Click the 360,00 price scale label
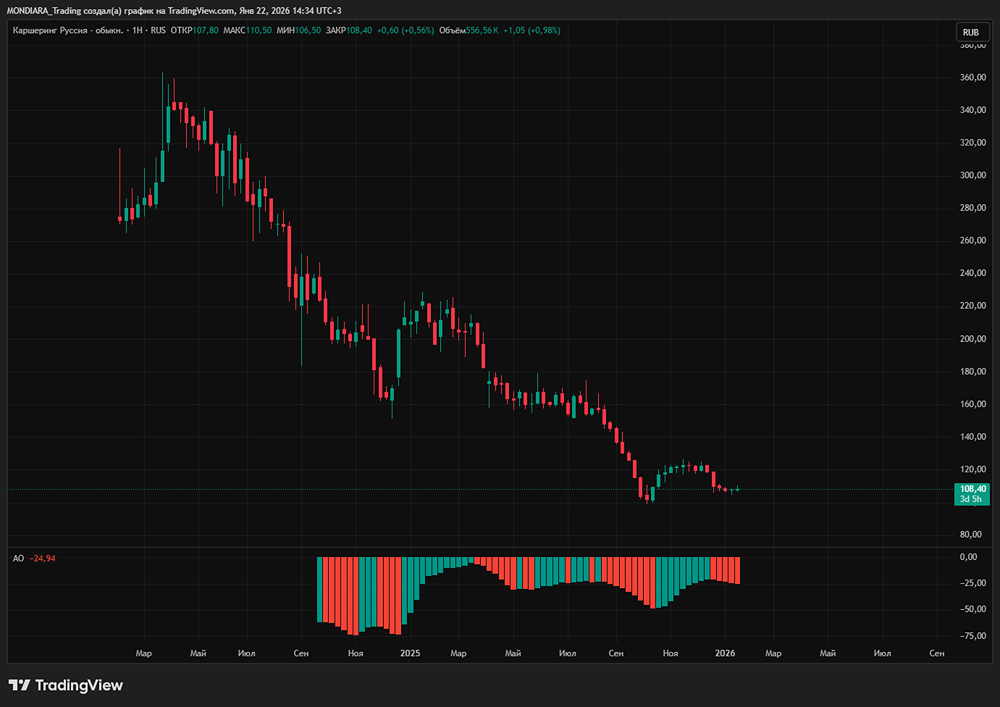The height and width of the screenshot is (707, 1000). click(x=973, y=77)
